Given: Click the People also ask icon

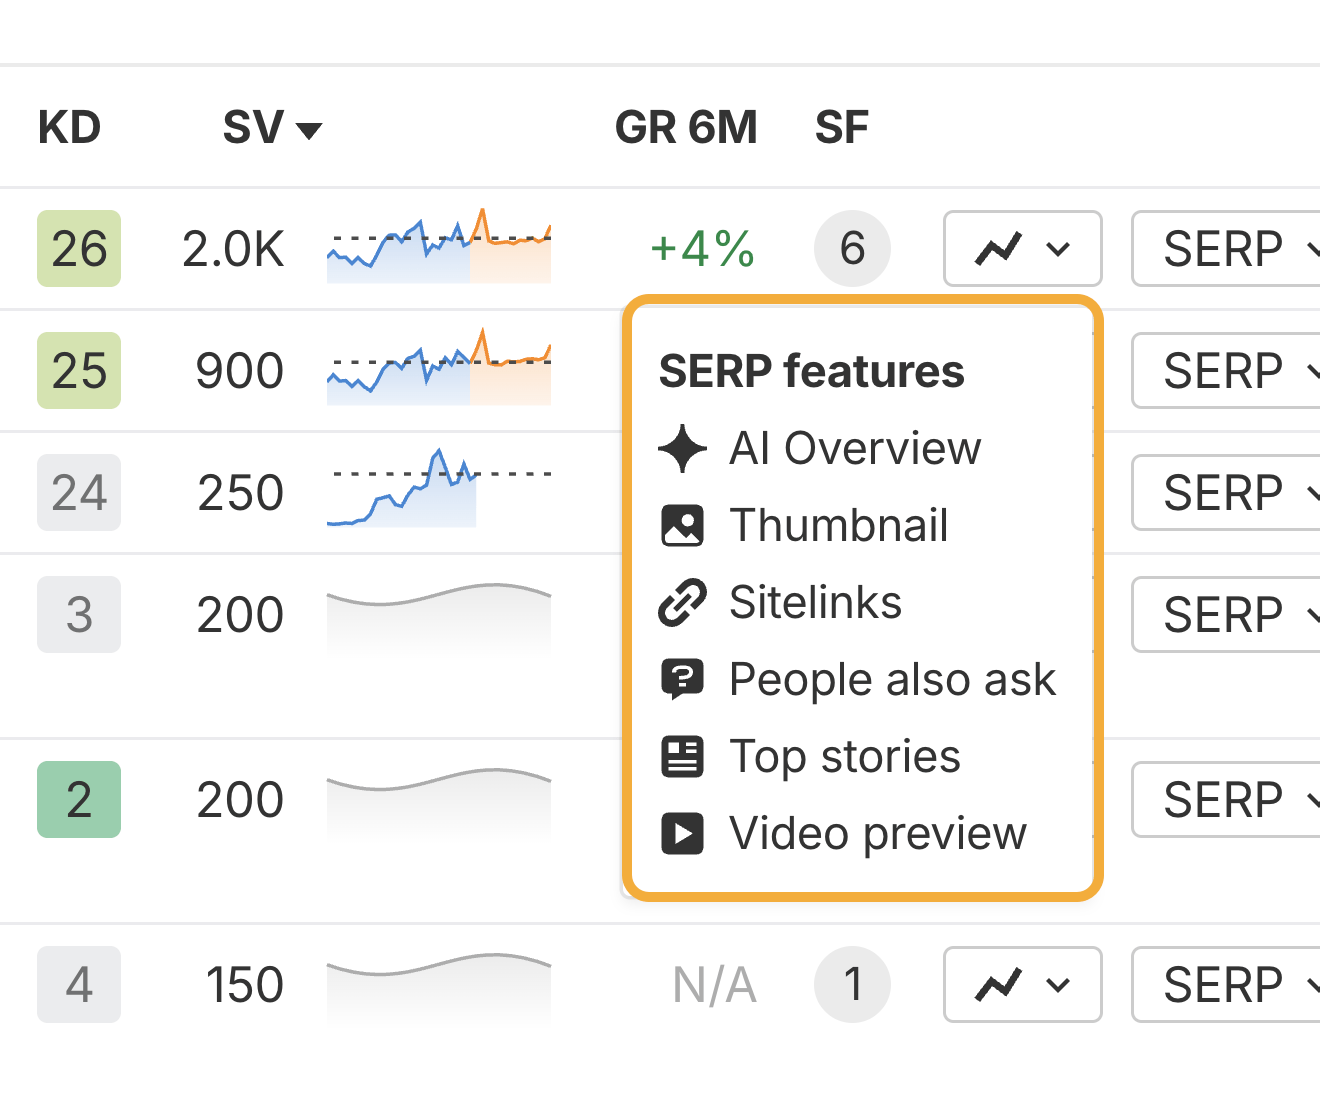Looking at the screenshot, I should [x=682, y=679].
